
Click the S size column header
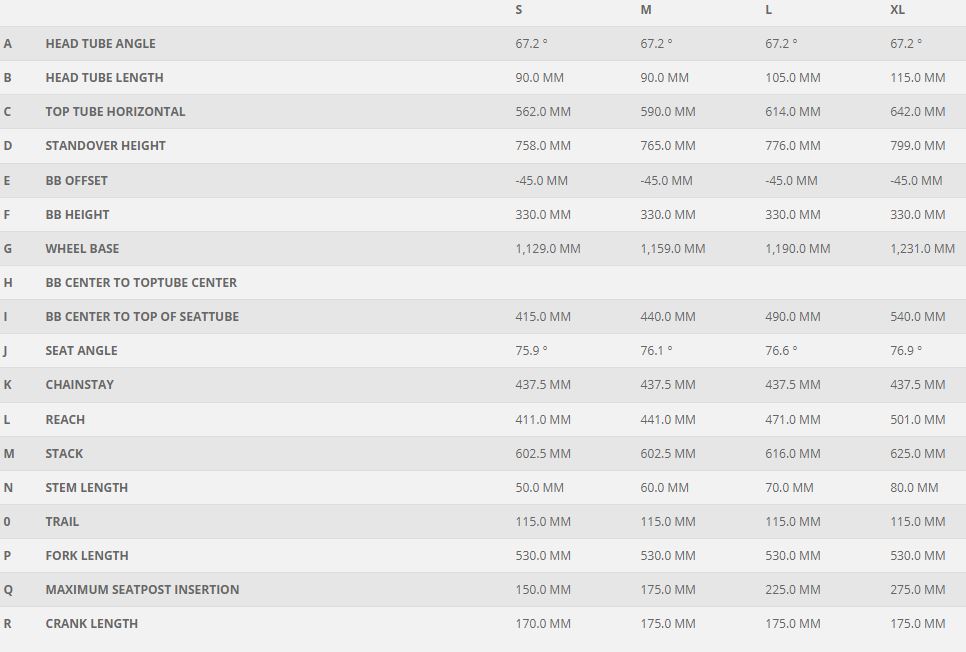pos(519,10)
